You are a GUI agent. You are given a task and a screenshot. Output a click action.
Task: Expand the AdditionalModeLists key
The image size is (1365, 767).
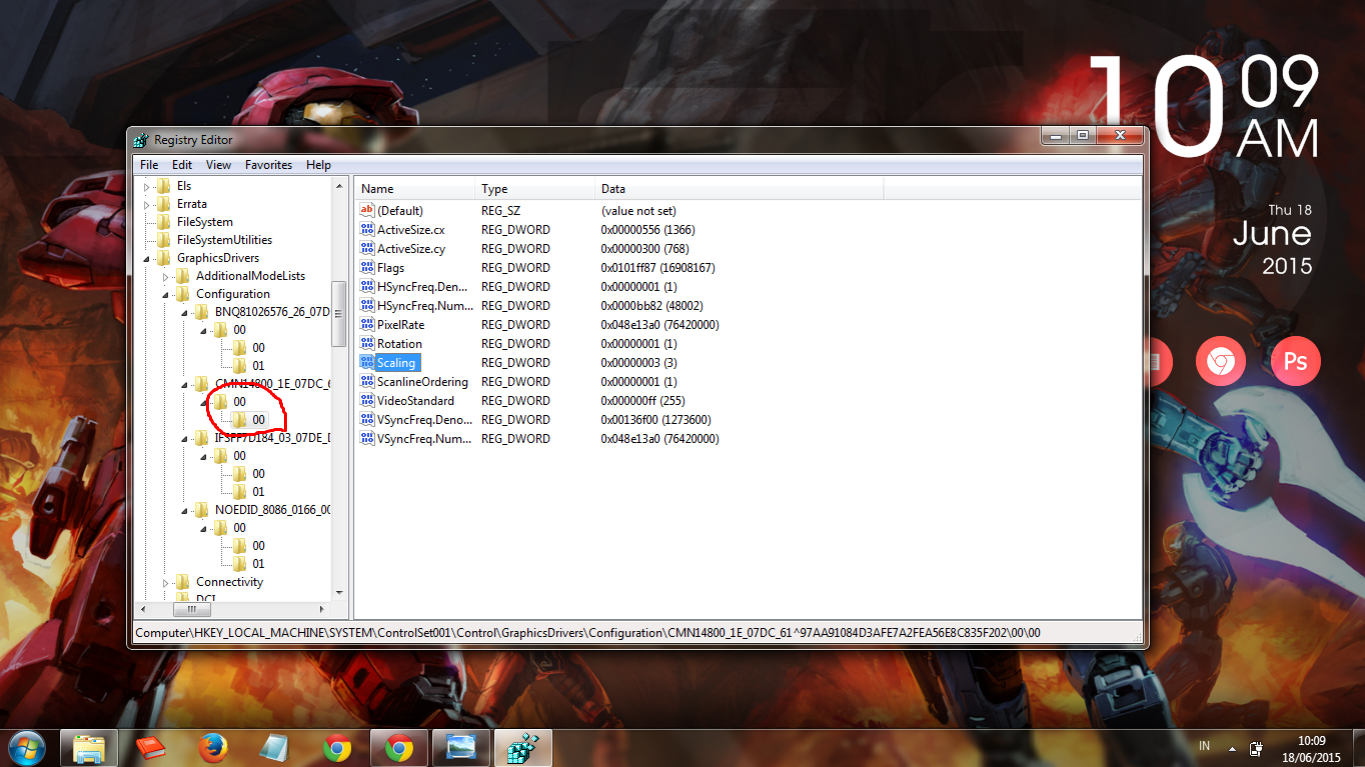click(x=166, y=276)
